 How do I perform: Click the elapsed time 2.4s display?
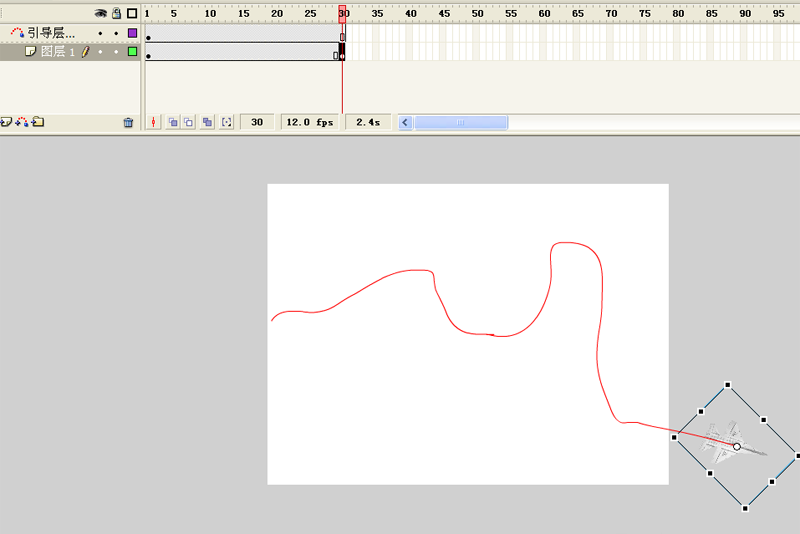click(x=368, y=122)
